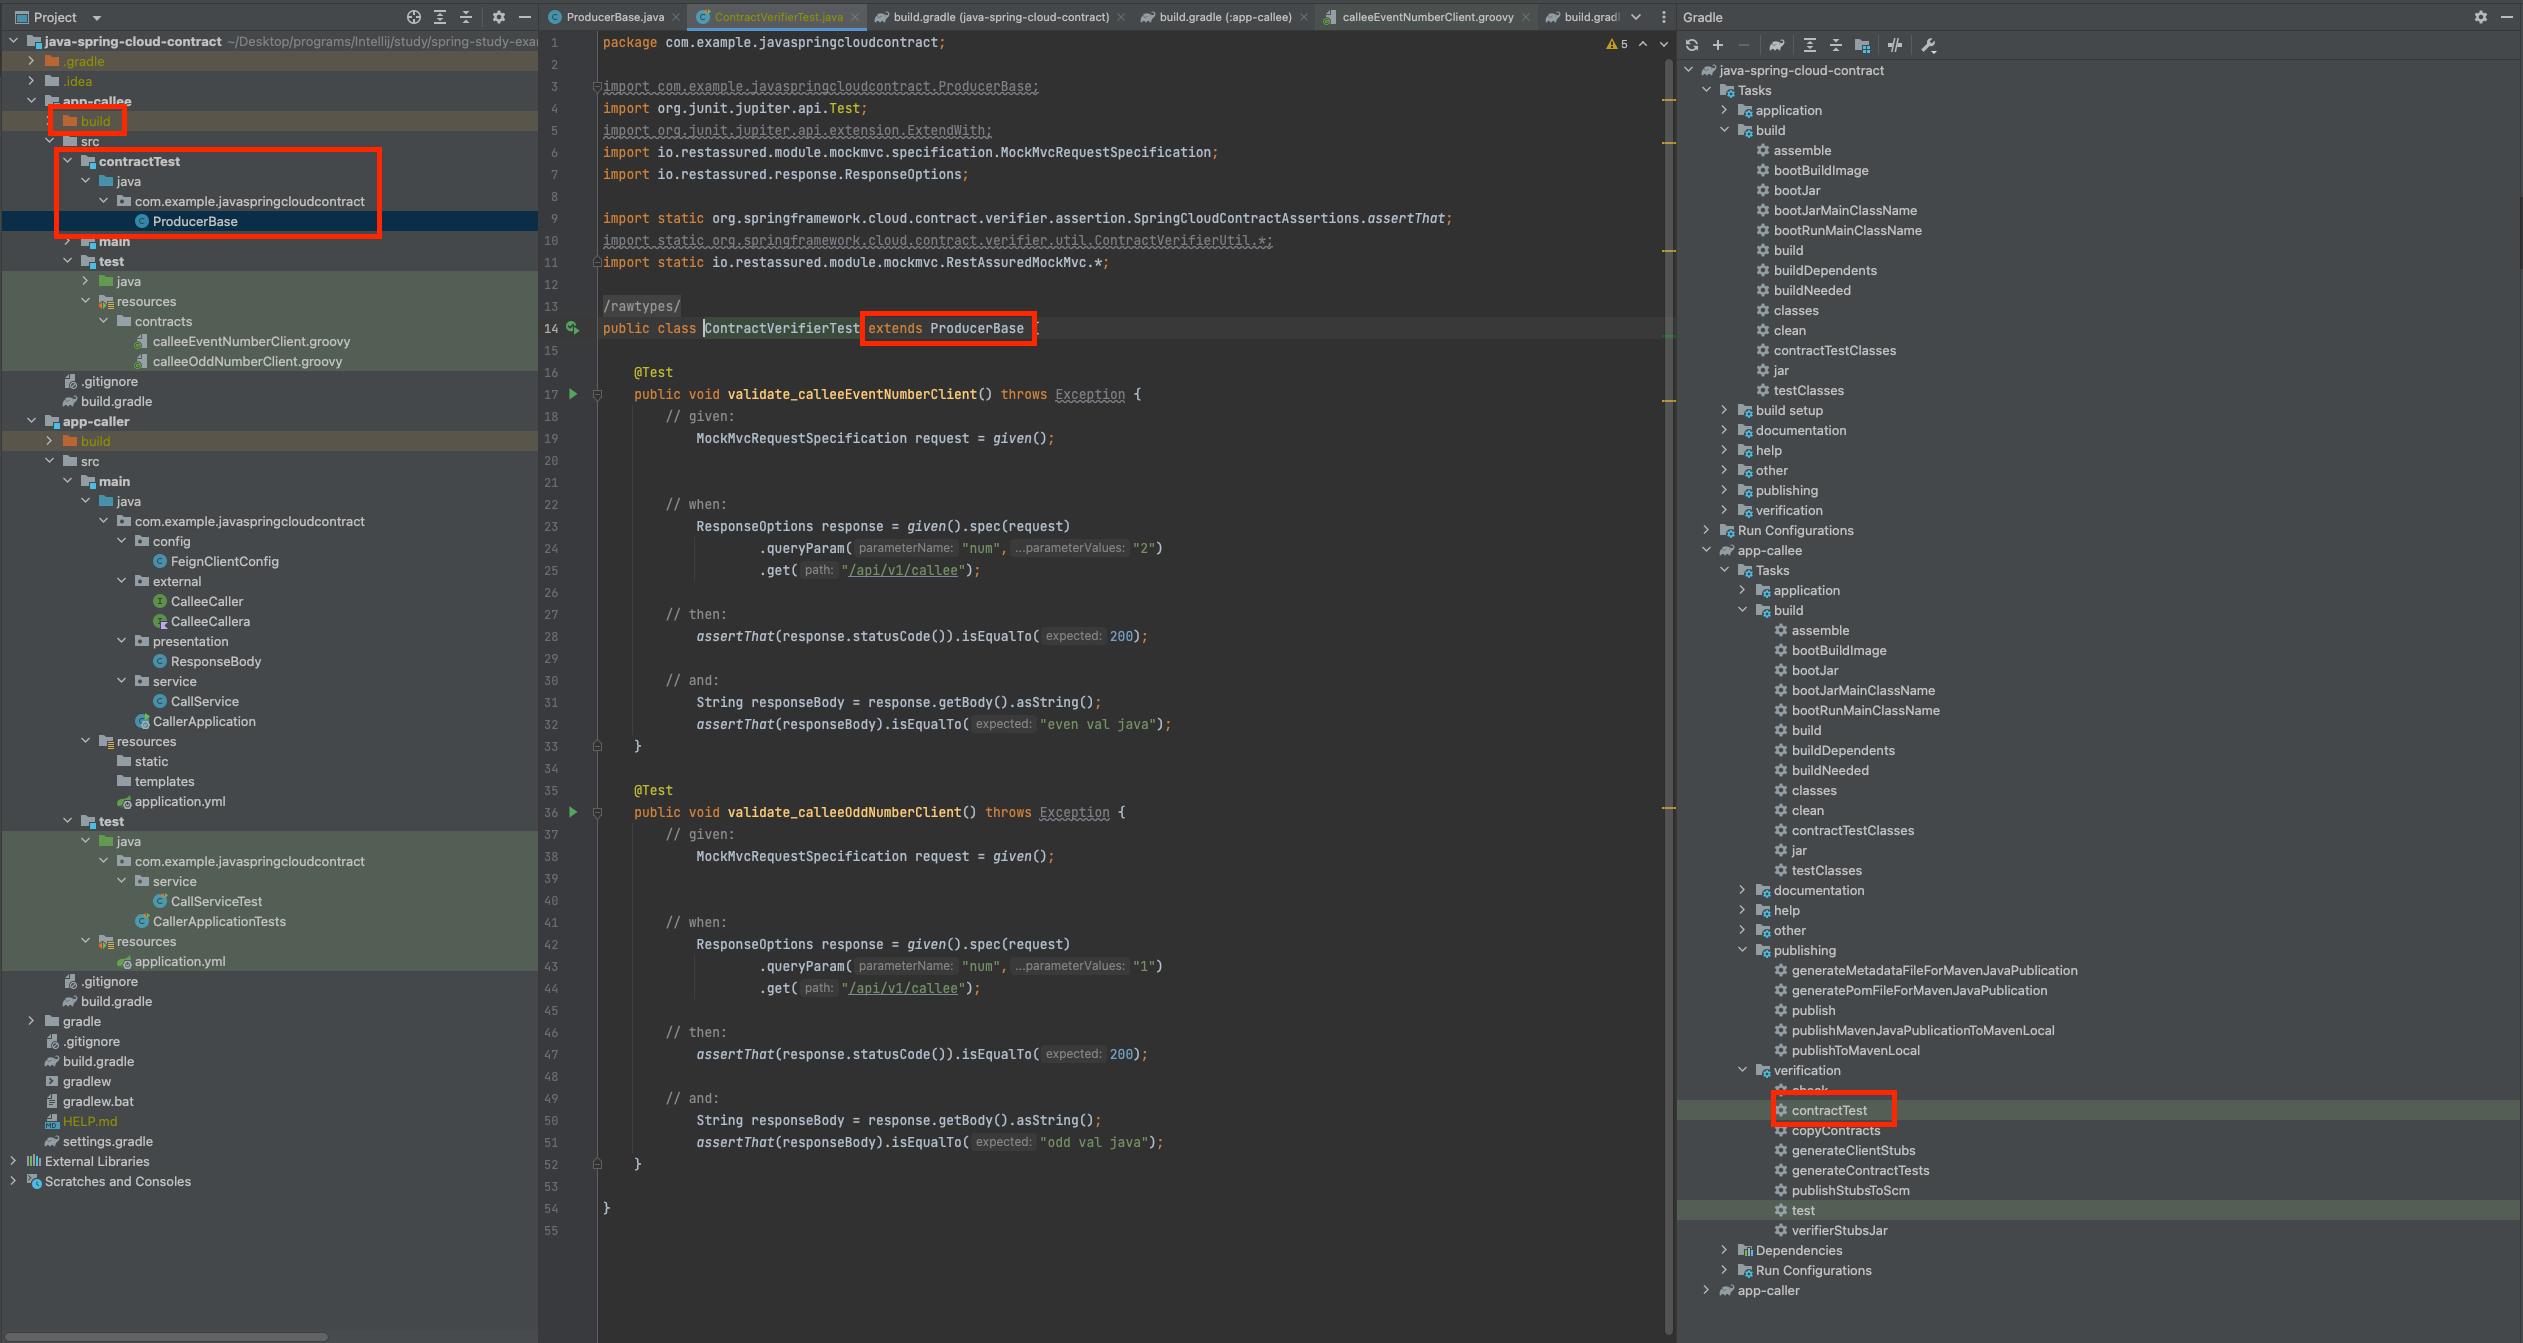This screenshot has height=1343, width=2523.
Task: Open Project panel gear options
Action: [498, 17]
